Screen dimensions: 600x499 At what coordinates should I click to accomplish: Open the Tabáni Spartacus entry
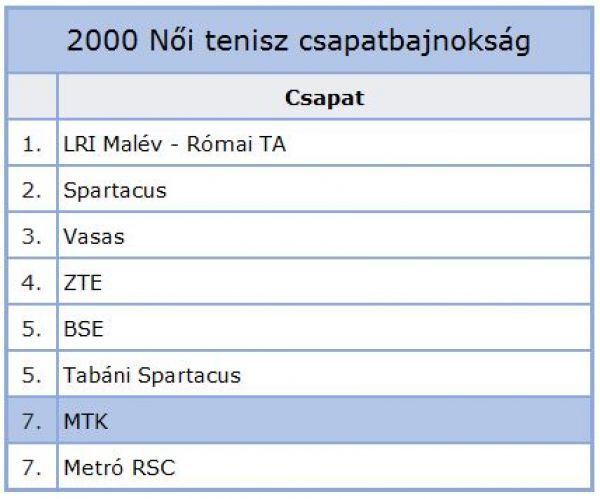click(x=152, y=375)
